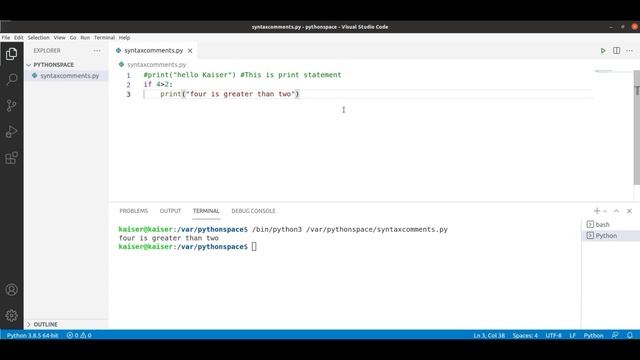Open the Explorer view in activity bar
Screen dimensions: 640x360
click(x=11, y=54)
